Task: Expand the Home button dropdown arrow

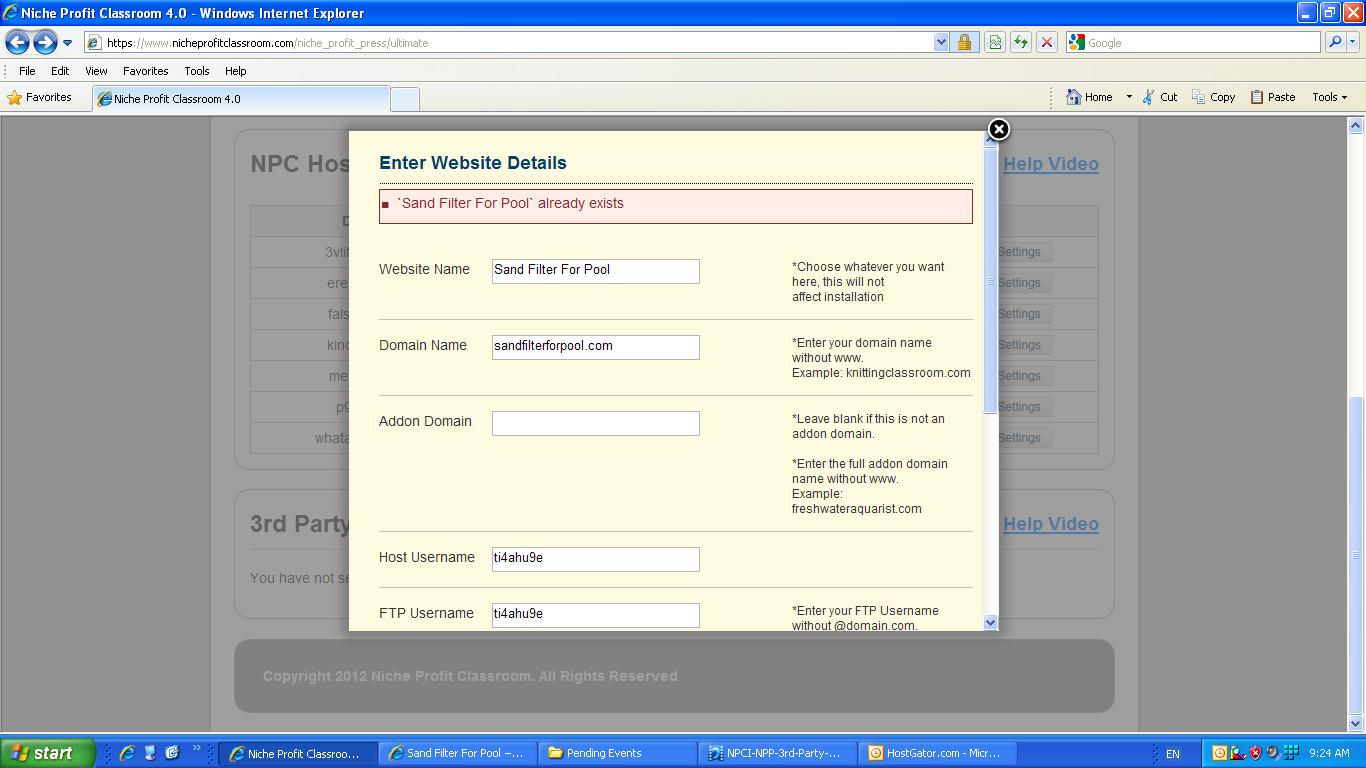Action: (x=1129, y=97)
